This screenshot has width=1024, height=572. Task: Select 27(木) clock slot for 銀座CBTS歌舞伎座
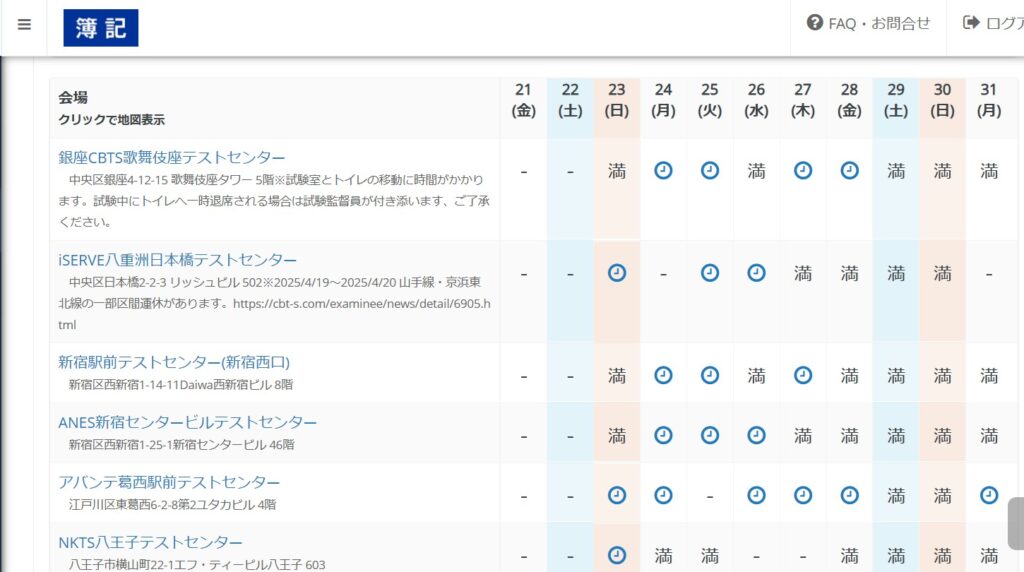coord(803,171)
